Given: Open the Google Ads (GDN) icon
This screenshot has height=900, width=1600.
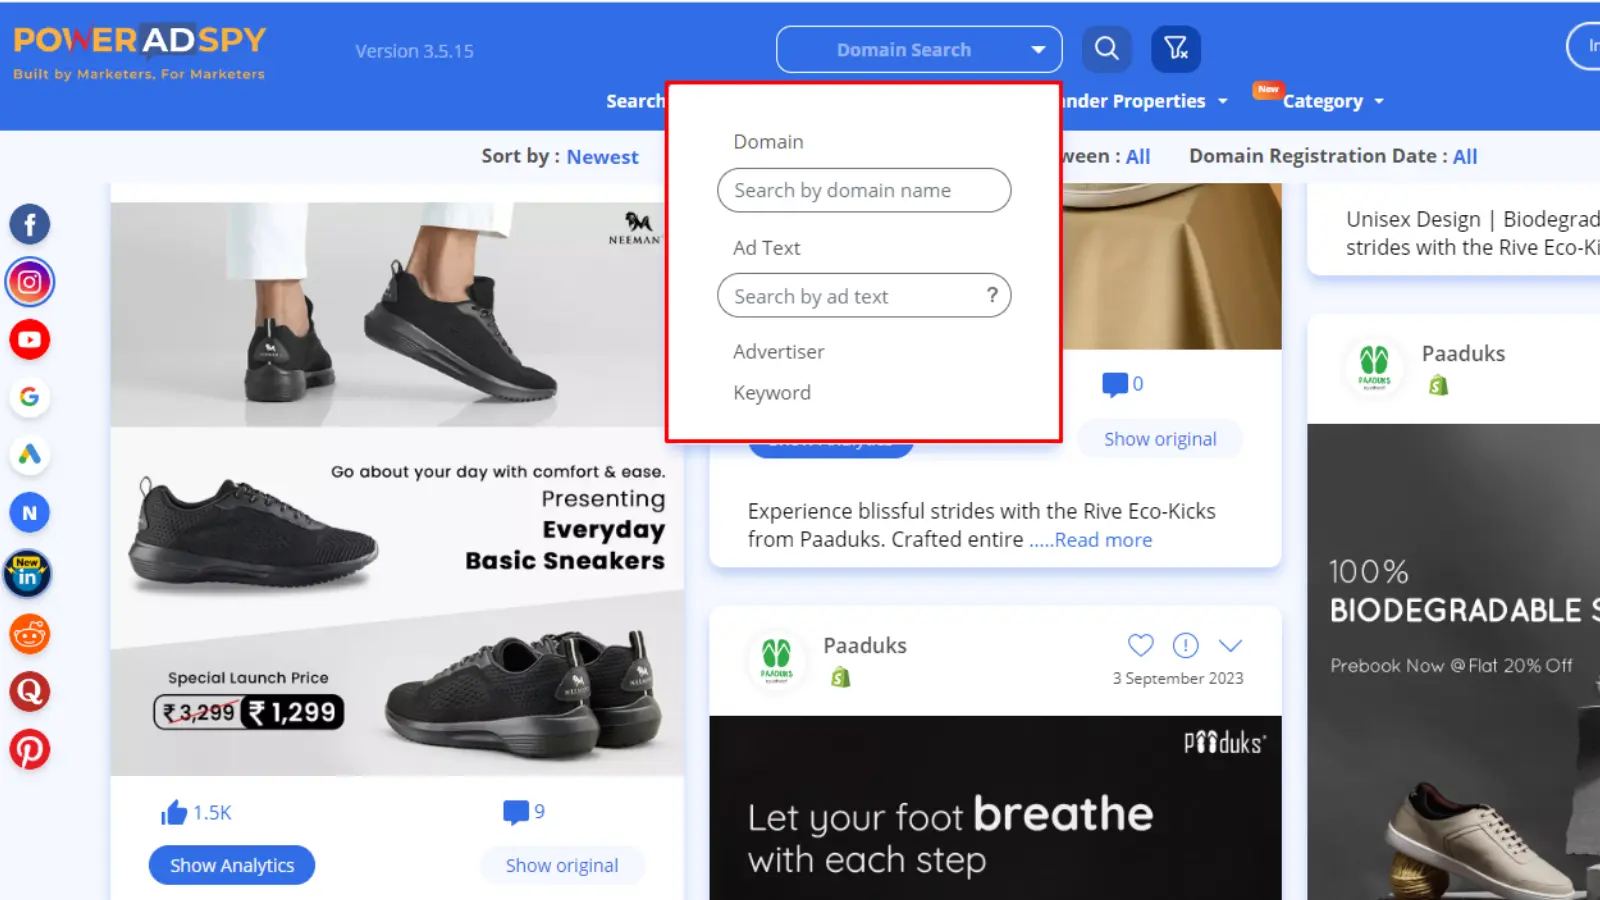Looking at the screenshot, I should coord(30,455).
